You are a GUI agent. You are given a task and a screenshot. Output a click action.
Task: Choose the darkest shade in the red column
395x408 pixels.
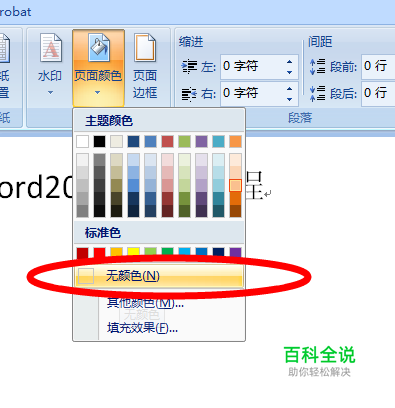click(167, 211)
